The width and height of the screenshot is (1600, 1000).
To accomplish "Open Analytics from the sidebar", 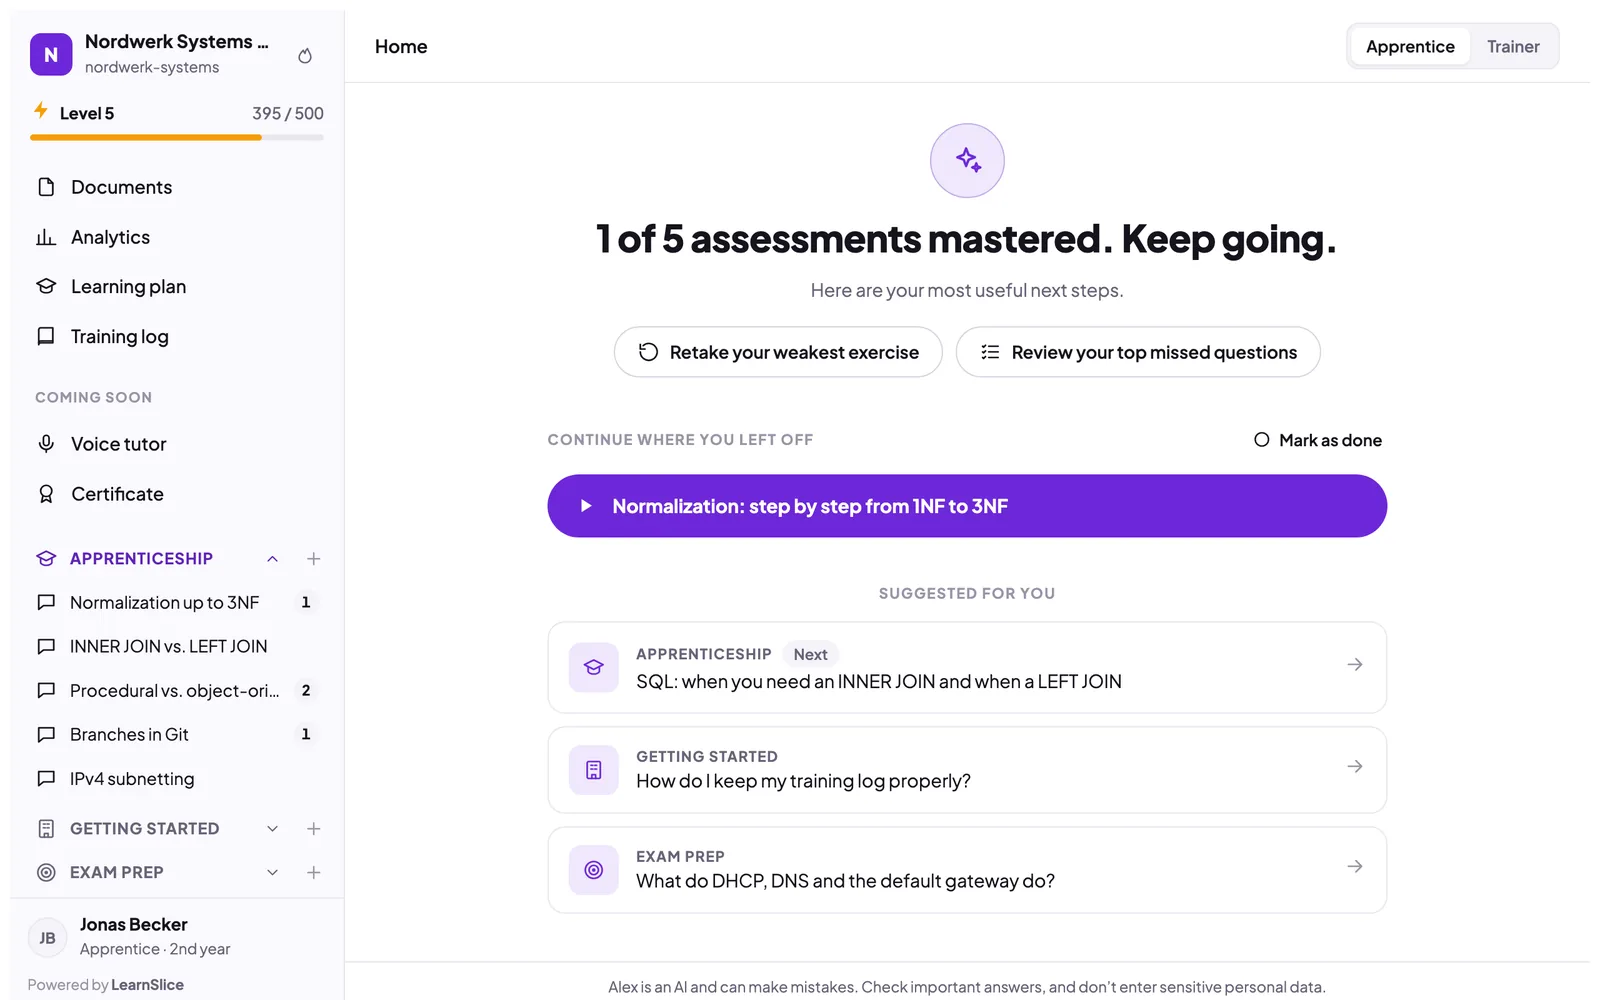I will click(177, 237).
